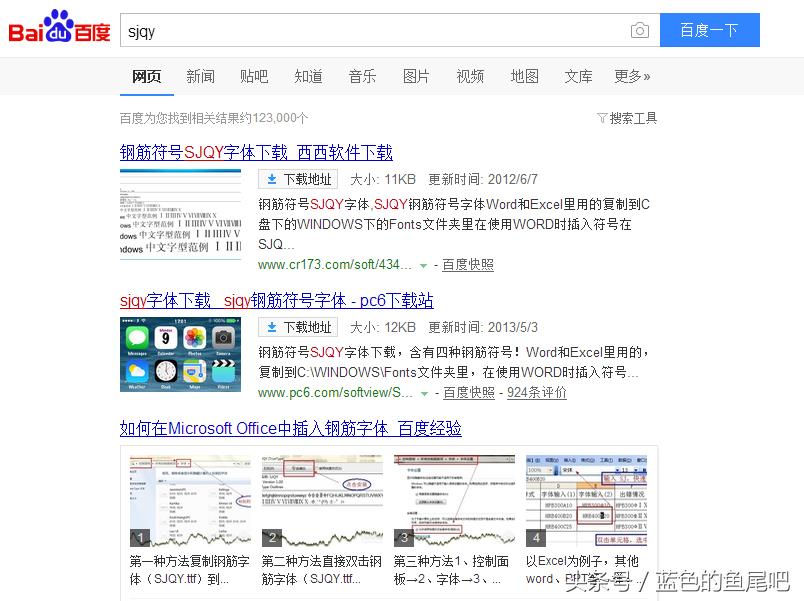Open the pc6下载站 sjqy字体下载 result

[276, 301]
